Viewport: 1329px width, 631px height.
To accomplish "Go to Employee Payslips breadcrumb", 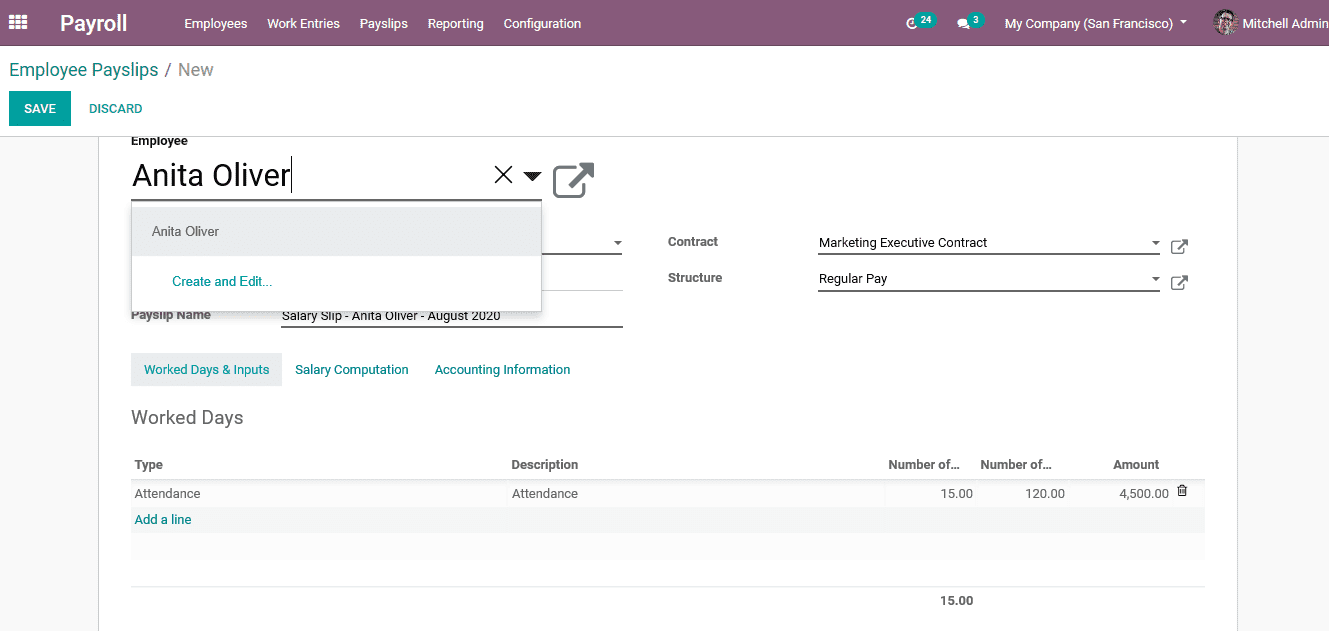I will [84, 70].
